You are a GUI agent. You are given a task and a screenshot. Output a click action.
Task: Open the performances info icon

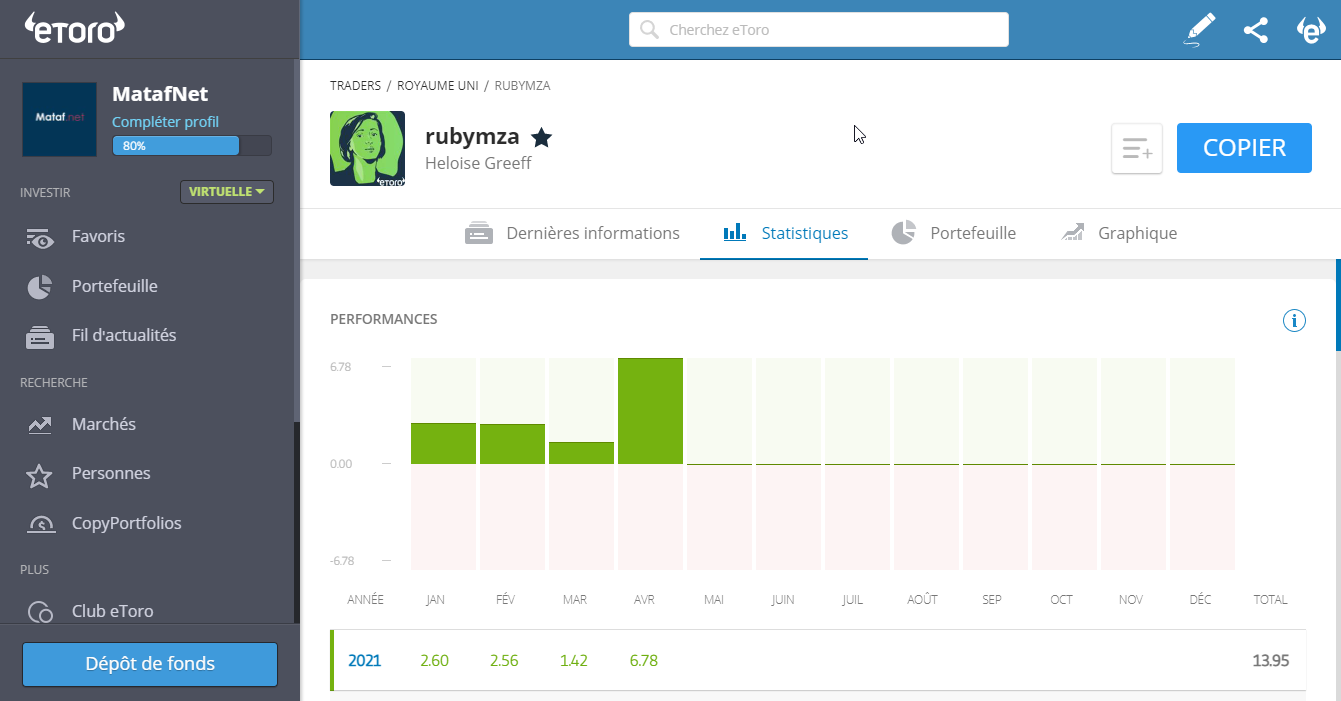[1294, 320]
